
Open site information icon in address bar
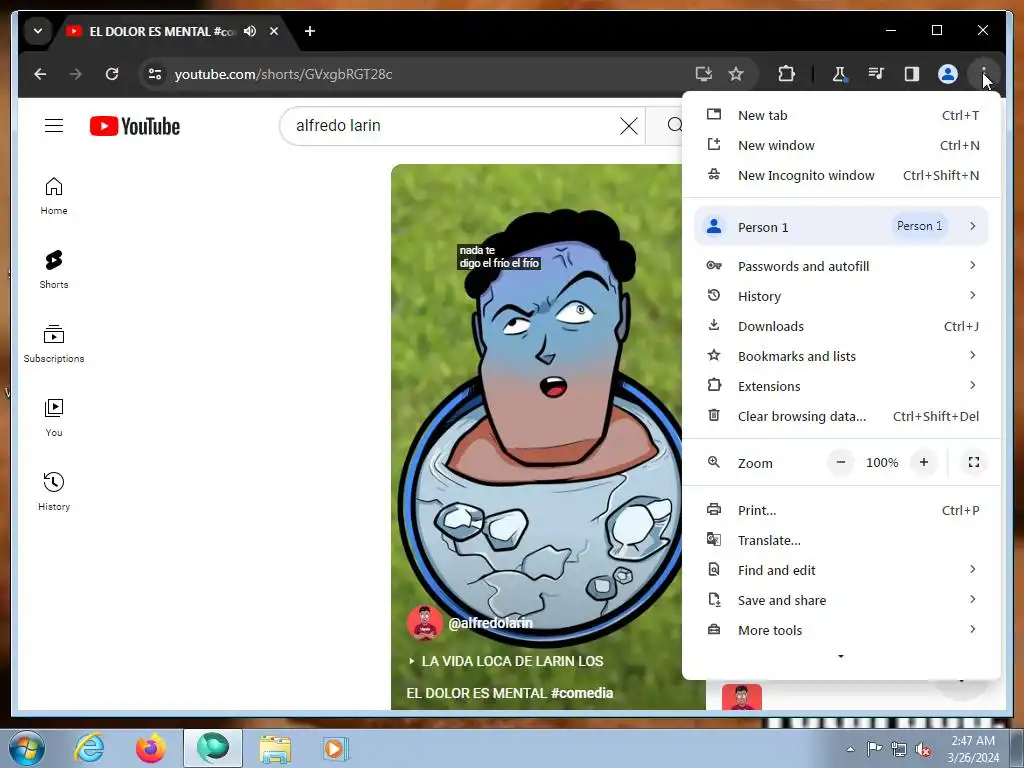tap(155, 74)
